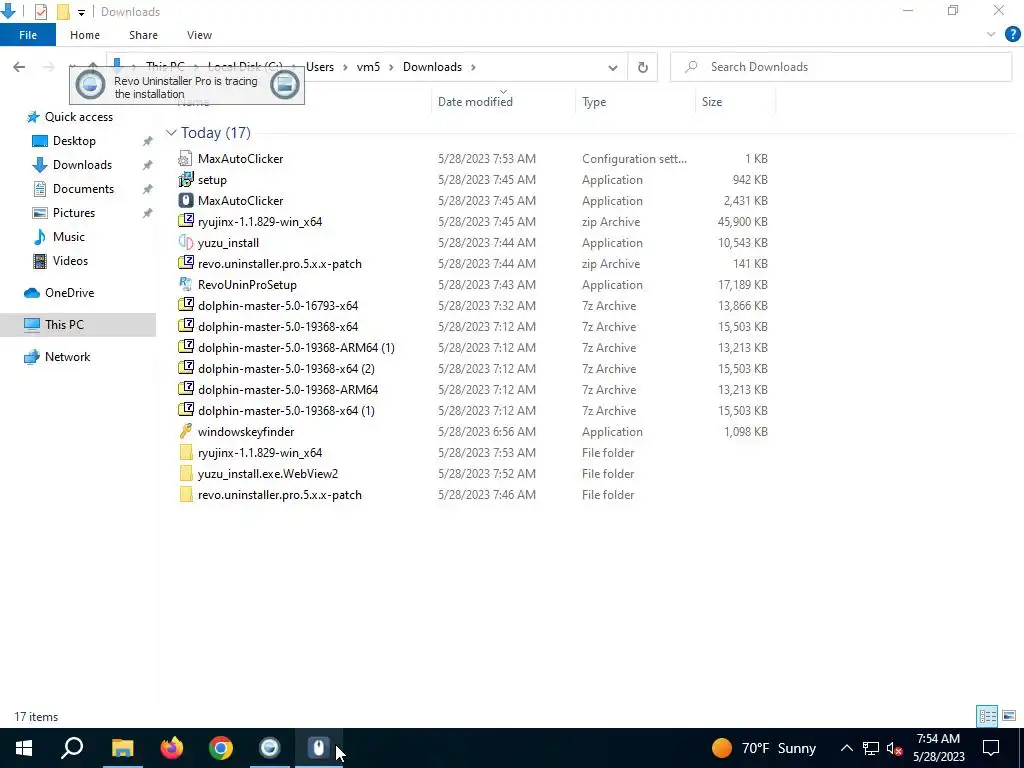Viewport: 1024px width, 768px height.
Task: Expand the ribbon chevron
Action: coord(991,35)
